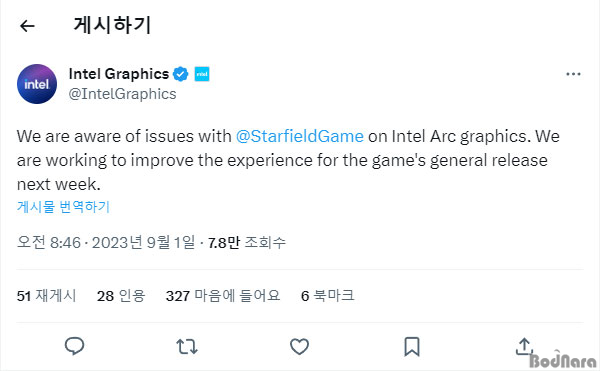
Task: Click 게시물 번역하기 translate link
Action: pyautogui.click(x=64, y=207)
